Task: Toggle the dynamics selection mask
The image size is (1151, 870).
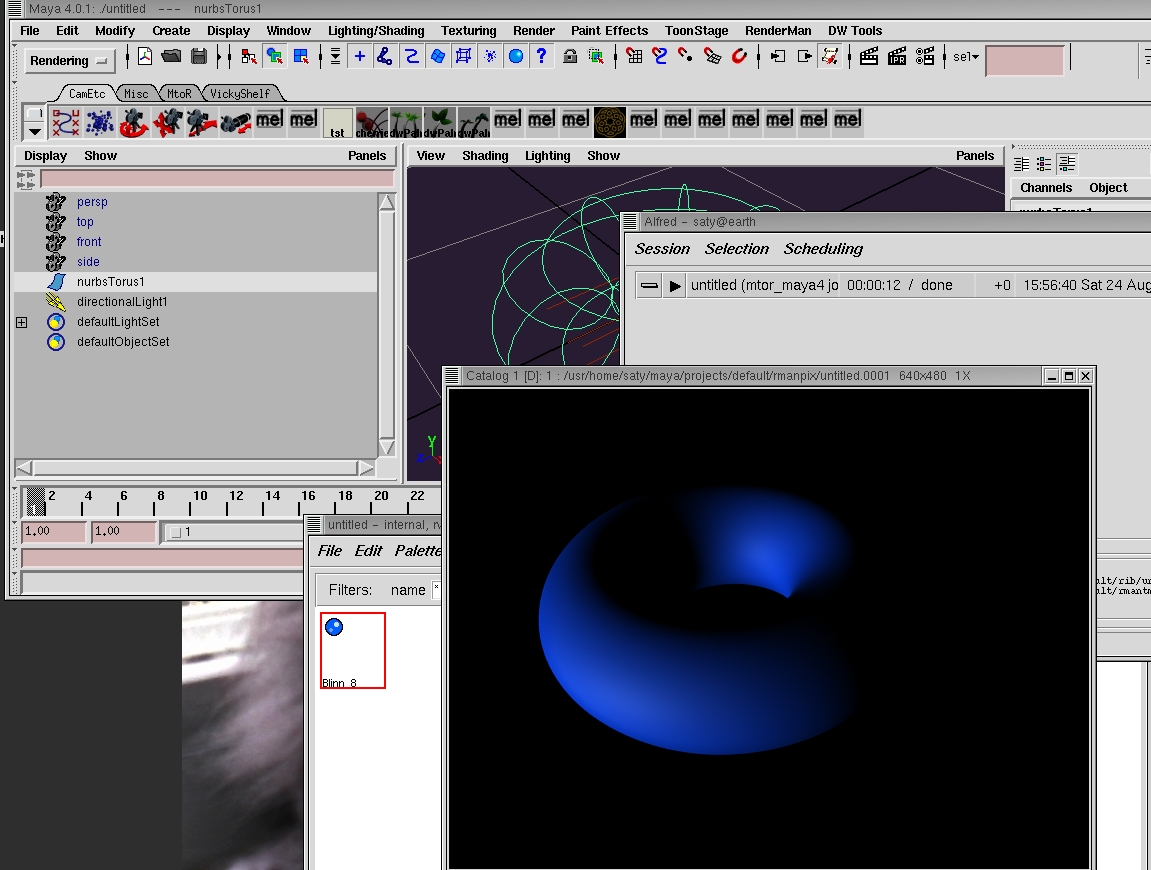Action: 490,57
